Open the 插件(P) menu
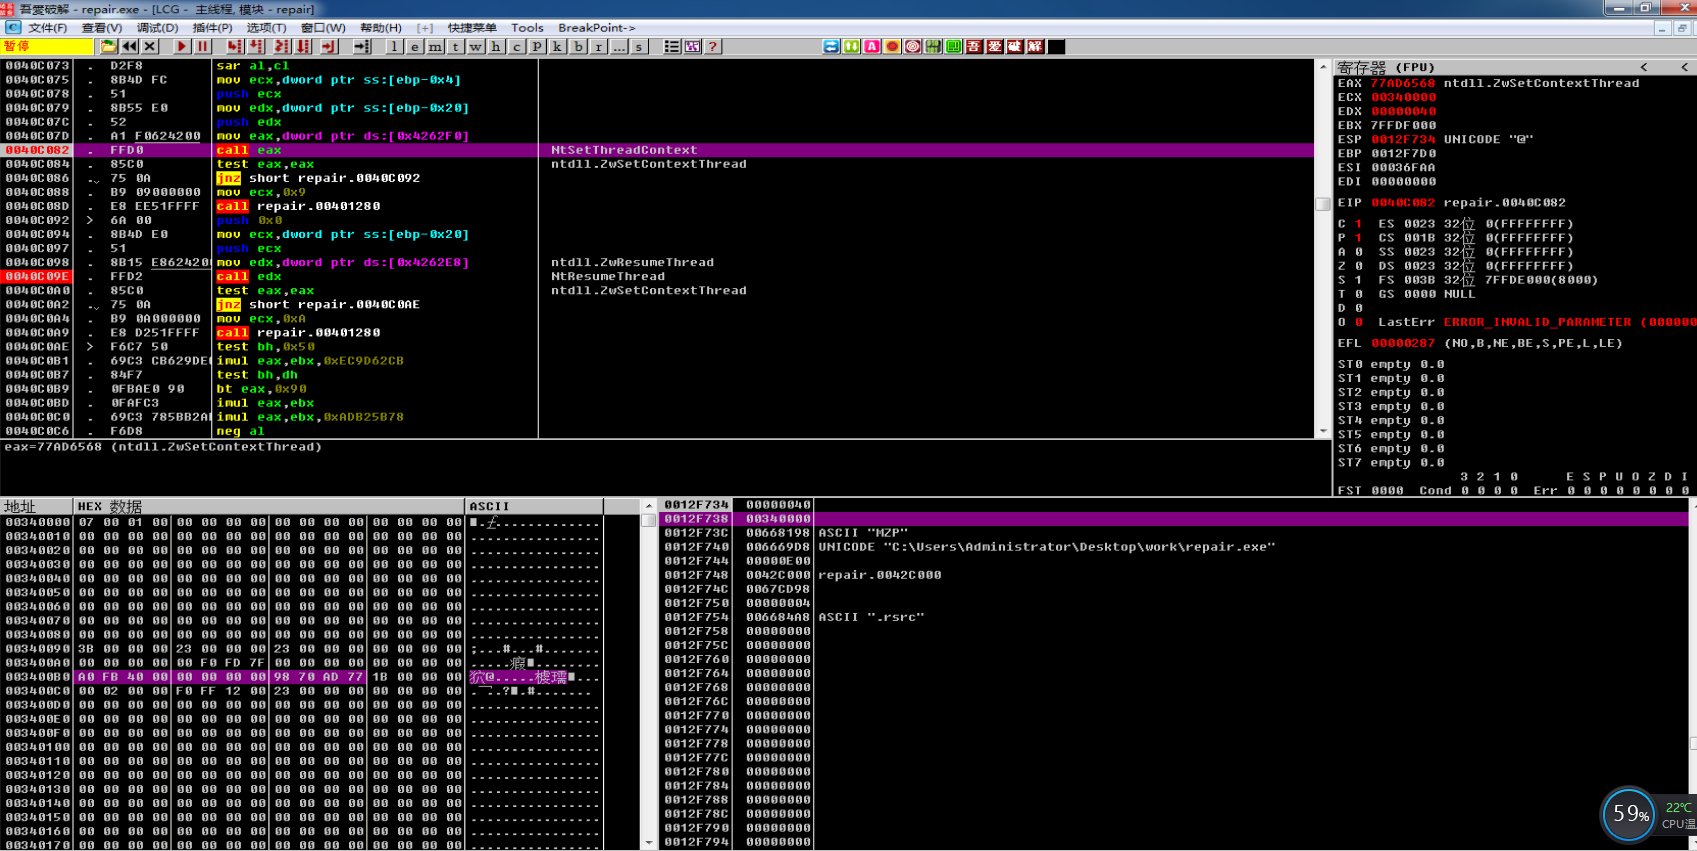Viewport: 1697px width, 851px height. point(212,28)
